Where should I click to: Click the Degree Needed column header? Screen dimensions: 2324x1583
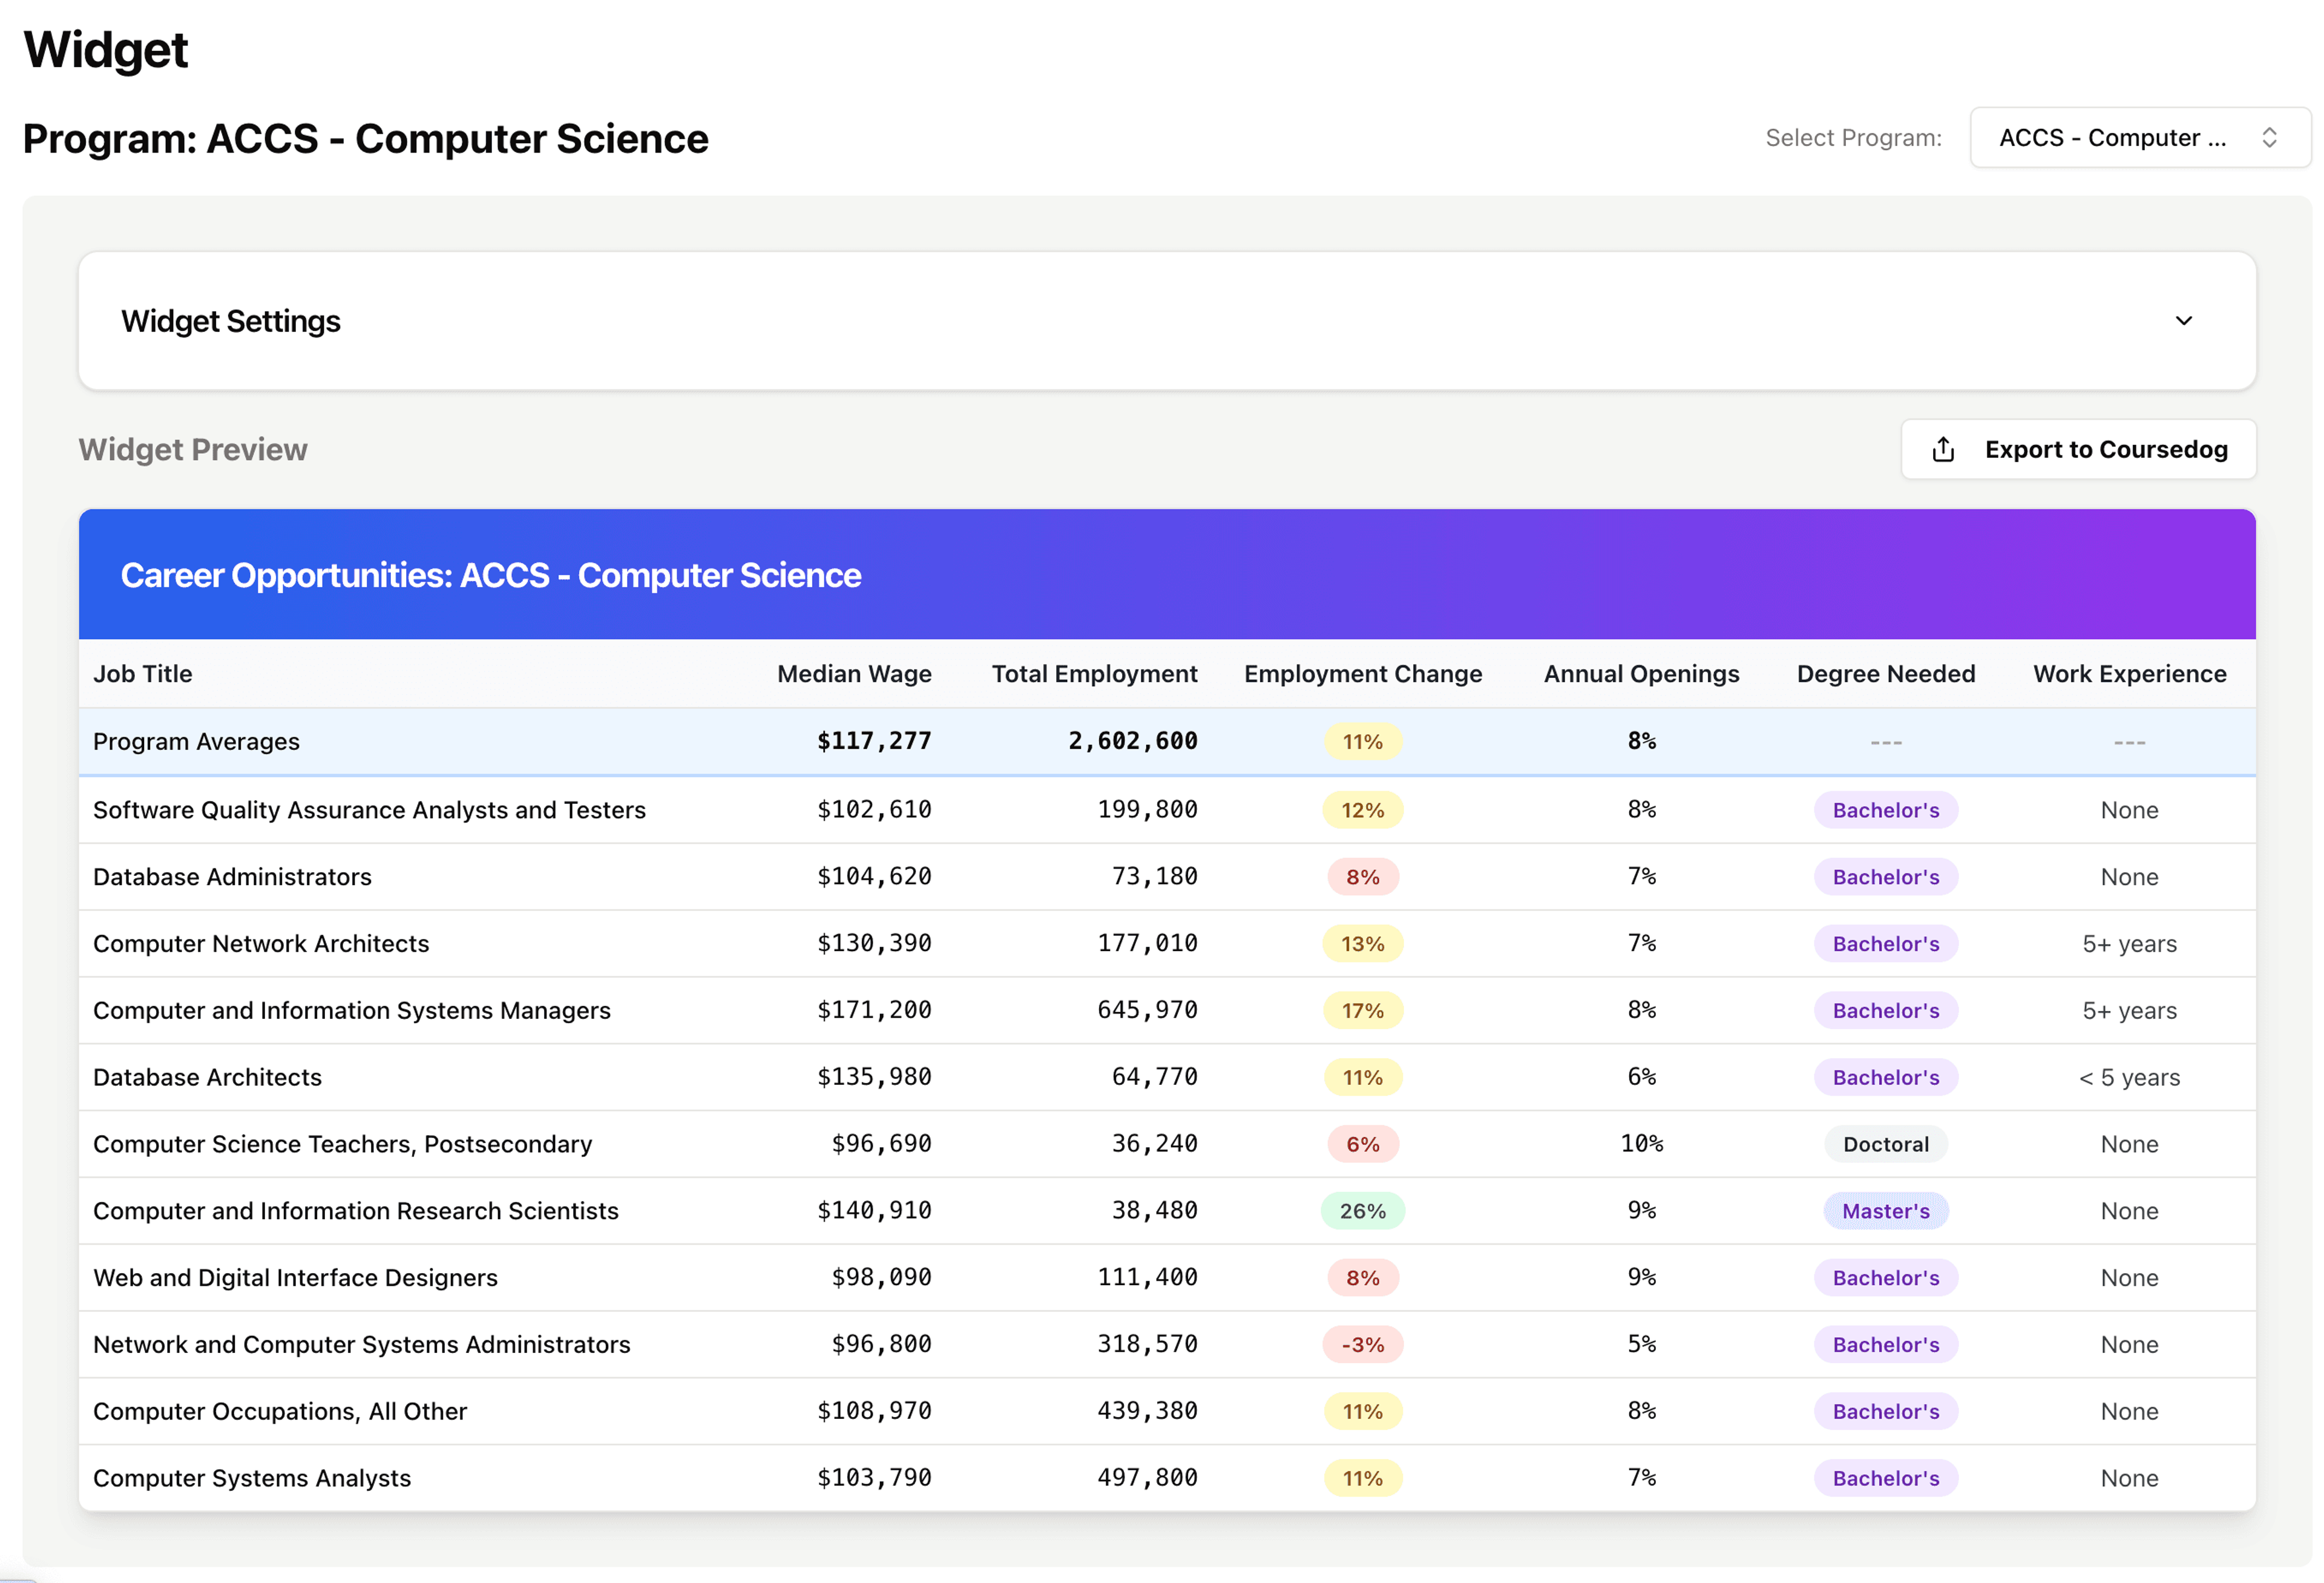[x=1885, y=674]
